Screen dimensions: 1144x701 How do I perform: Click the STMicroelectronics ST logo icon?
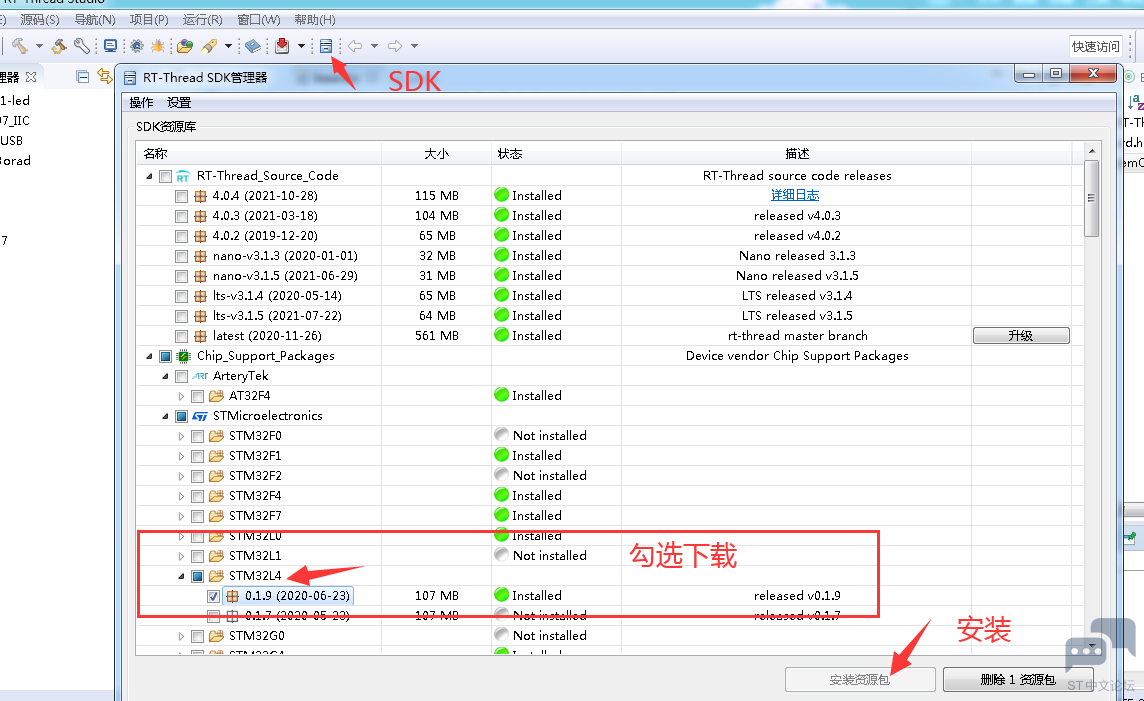(x=200, y=417)
